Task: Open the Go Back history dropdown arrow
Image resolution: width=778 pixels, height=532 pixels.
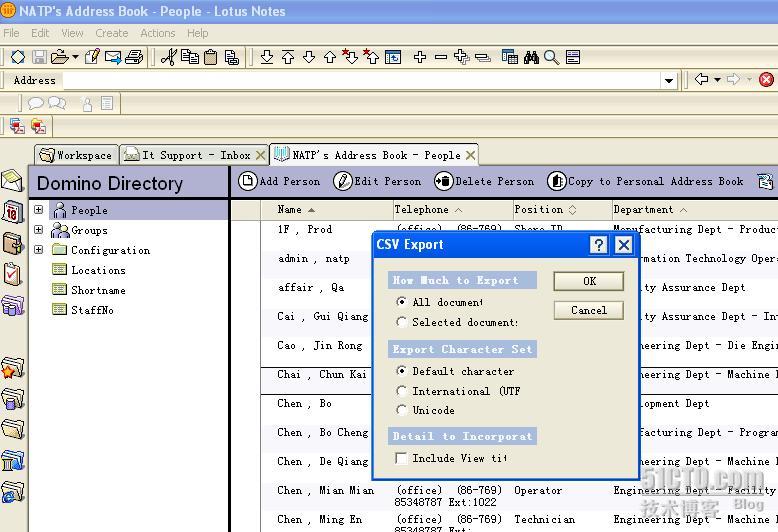Action: coord(717,79)
